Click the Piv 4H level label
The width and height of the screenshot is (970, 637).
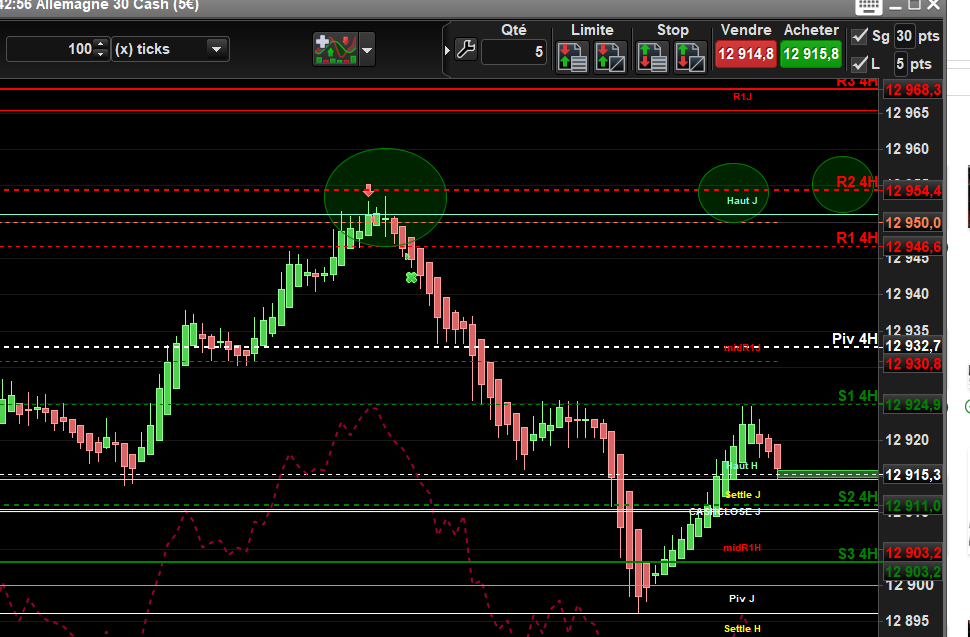click(x=854, y=339)
